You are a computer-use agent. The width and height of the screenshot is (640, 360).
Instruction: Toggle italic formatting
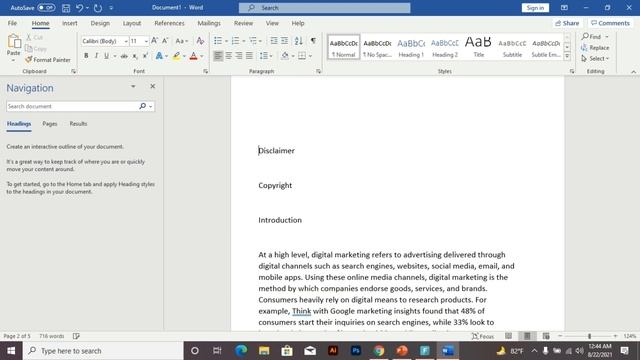(96, 56)
